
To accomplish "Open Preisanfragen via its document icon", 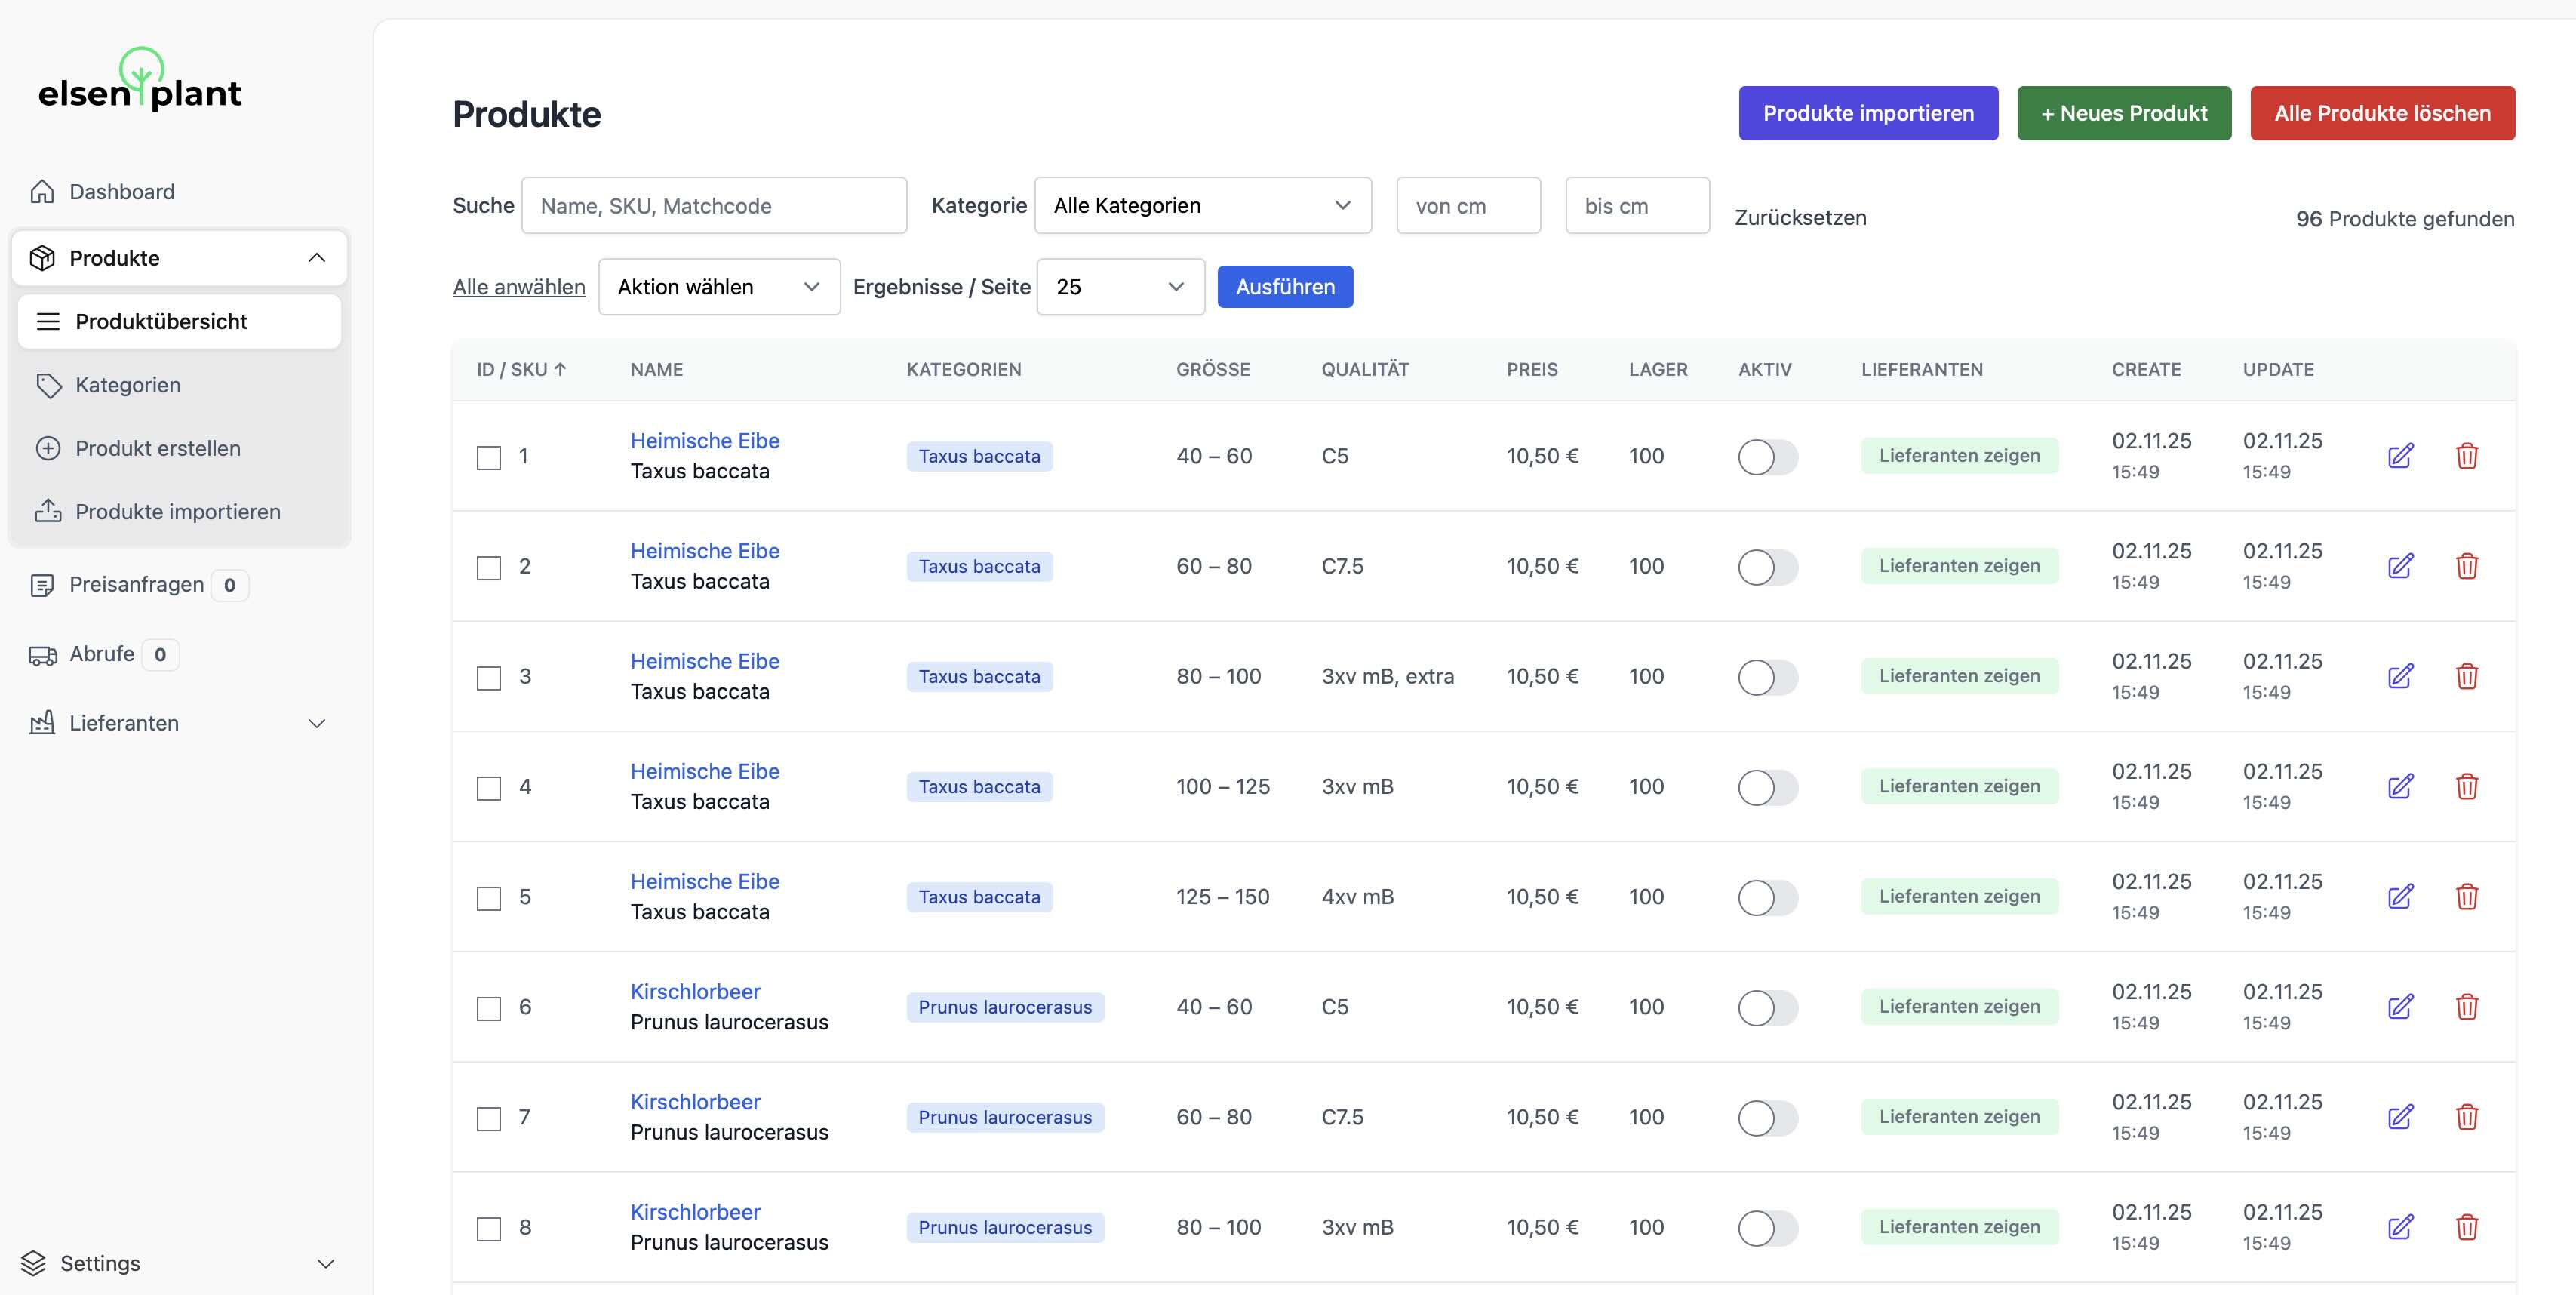I will (44, 584).
